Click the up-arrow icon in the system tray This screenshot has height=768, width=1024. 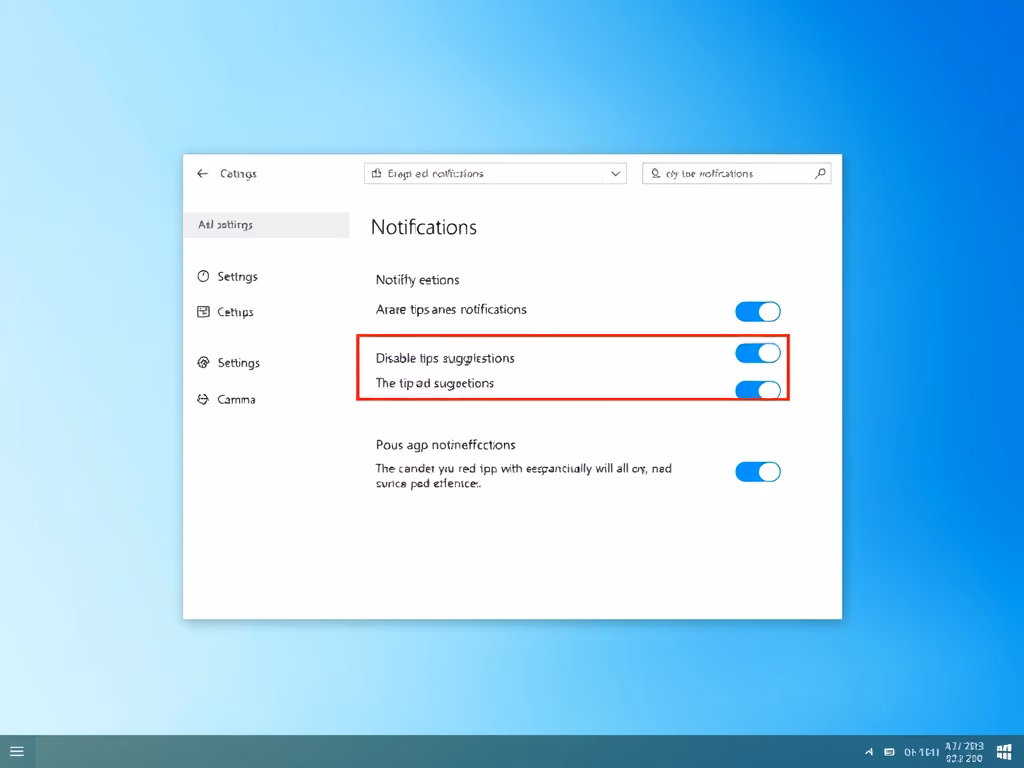tap(868, 752)
